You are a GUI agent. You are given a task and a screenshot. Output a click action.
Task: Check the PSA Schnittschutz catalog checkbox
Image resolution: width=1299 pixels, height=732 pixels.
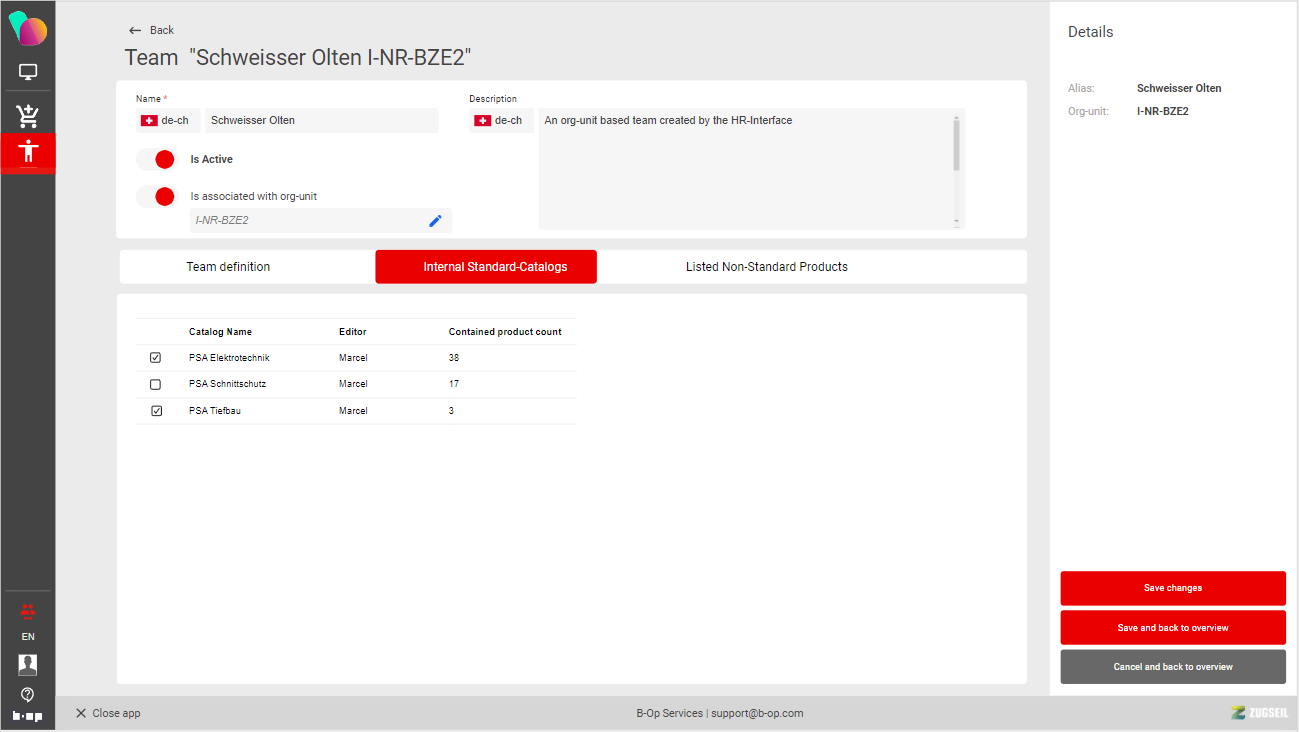pyautogui.click(x=155, y=384)
